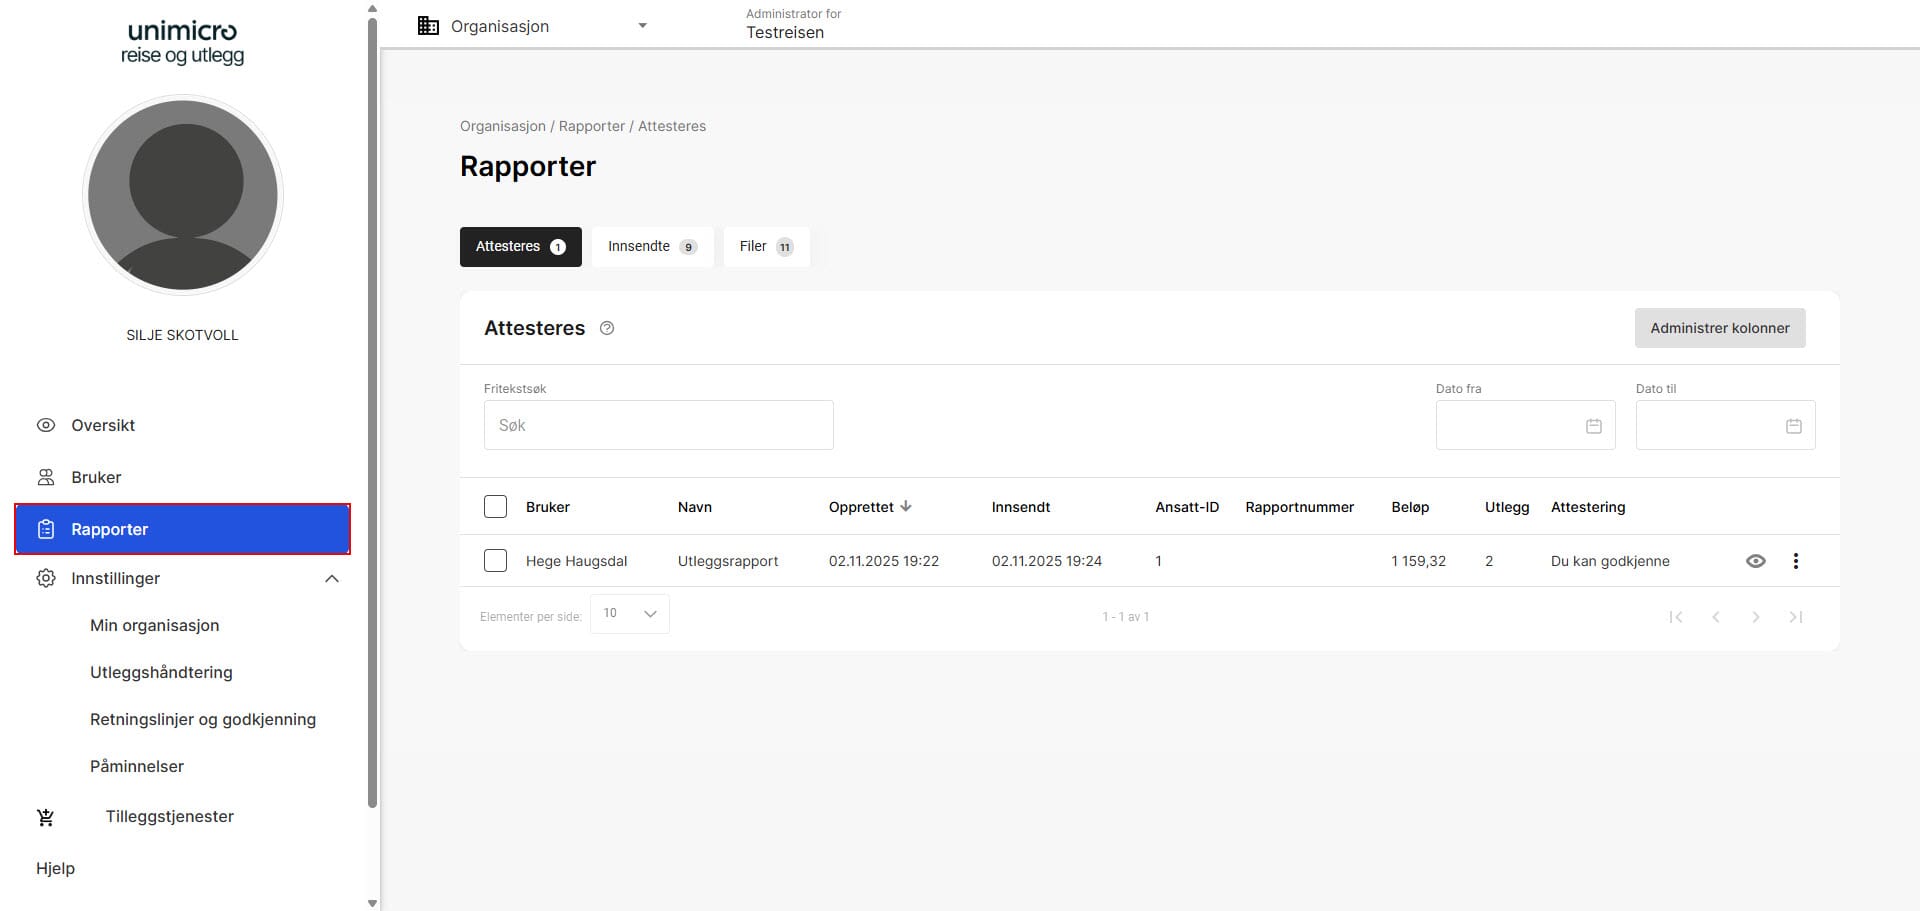Screen dimensions: 1920x911
Task: Collapse the Innstillinger section
Action: (x=332, y=579)
